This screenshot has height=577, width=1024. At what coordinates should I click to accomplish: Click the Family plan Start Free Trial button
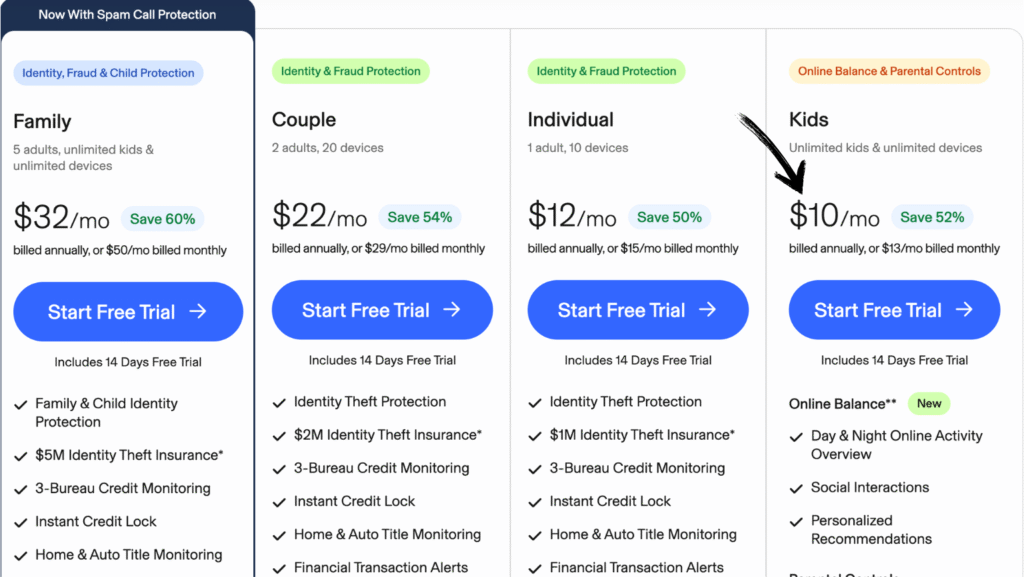[128, 312]
